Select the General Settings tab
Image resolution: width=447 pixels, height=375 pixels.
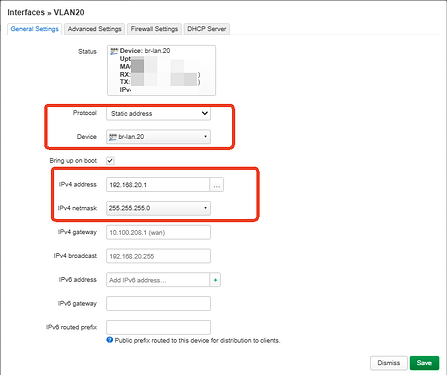[x=35, y=29]
